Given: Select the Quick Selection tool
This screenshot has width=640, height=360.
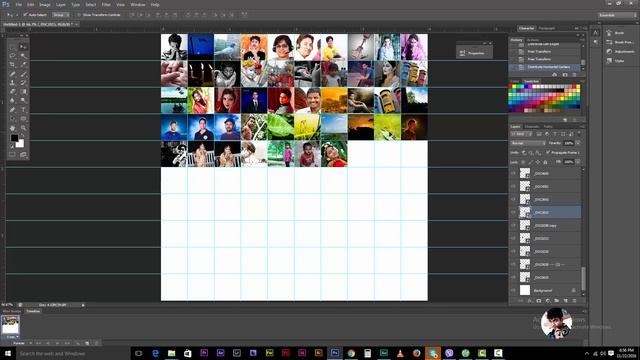Looking at the screenshot, I should [x=23, y=56].
